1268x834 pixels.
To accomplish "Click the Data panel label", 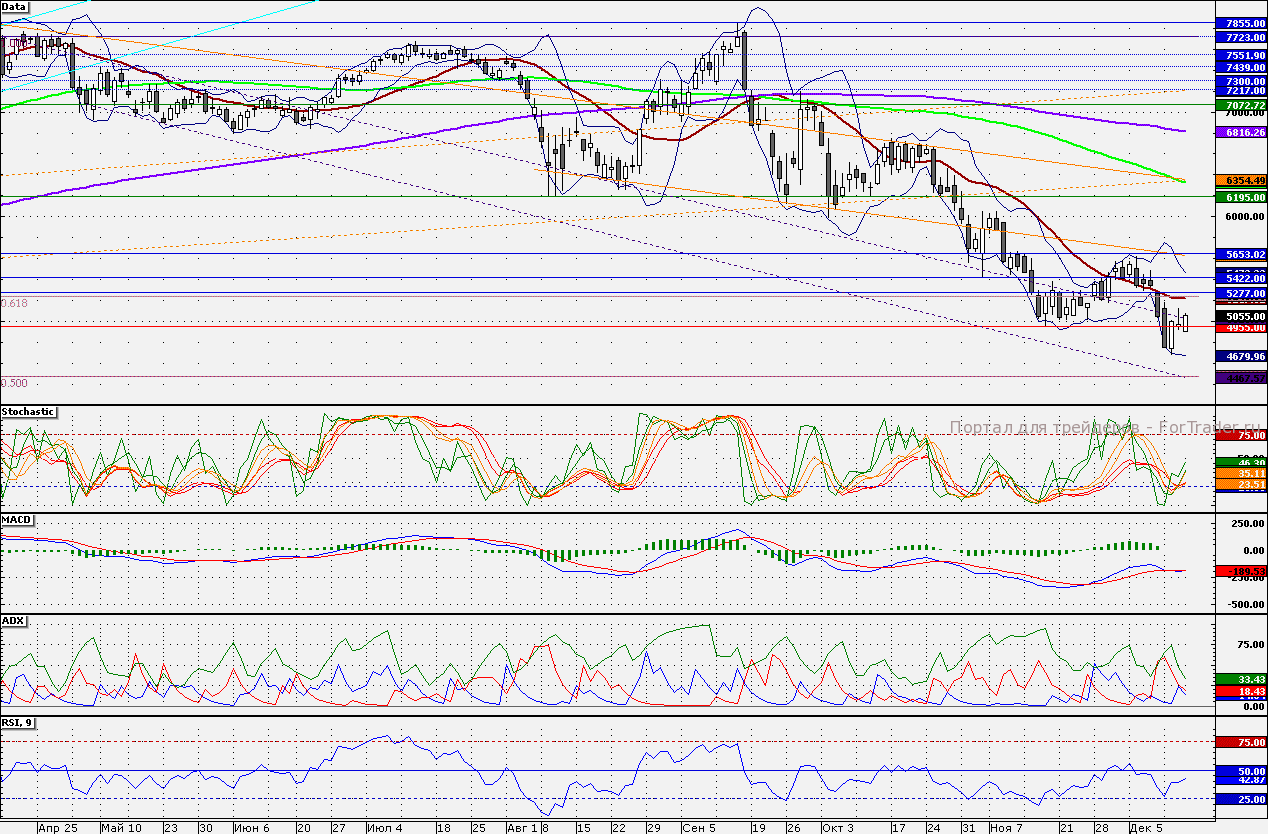I will pos(15,6).
